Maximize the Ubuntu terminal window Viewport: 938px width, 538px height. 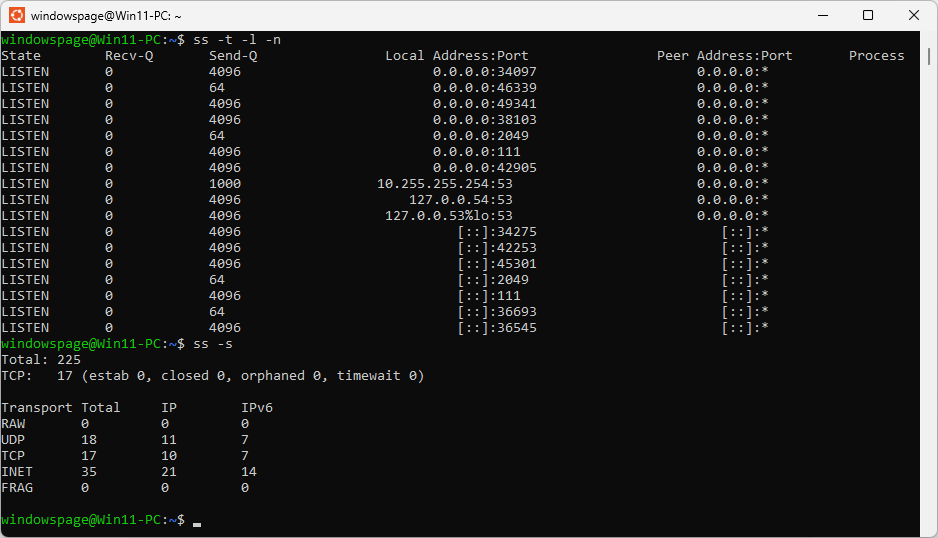pyautogui.click(x=868, y=16)
